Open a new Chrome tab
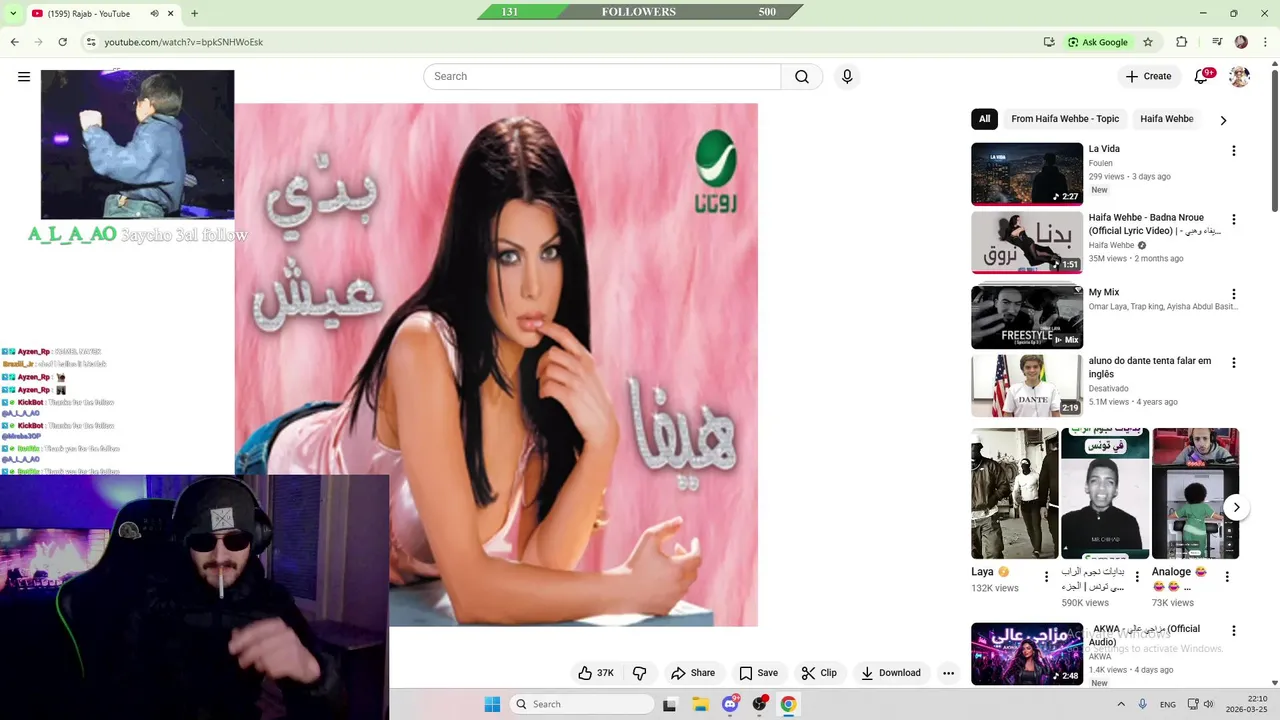Viewport: 1280px width, 720px height. [194, 13]
